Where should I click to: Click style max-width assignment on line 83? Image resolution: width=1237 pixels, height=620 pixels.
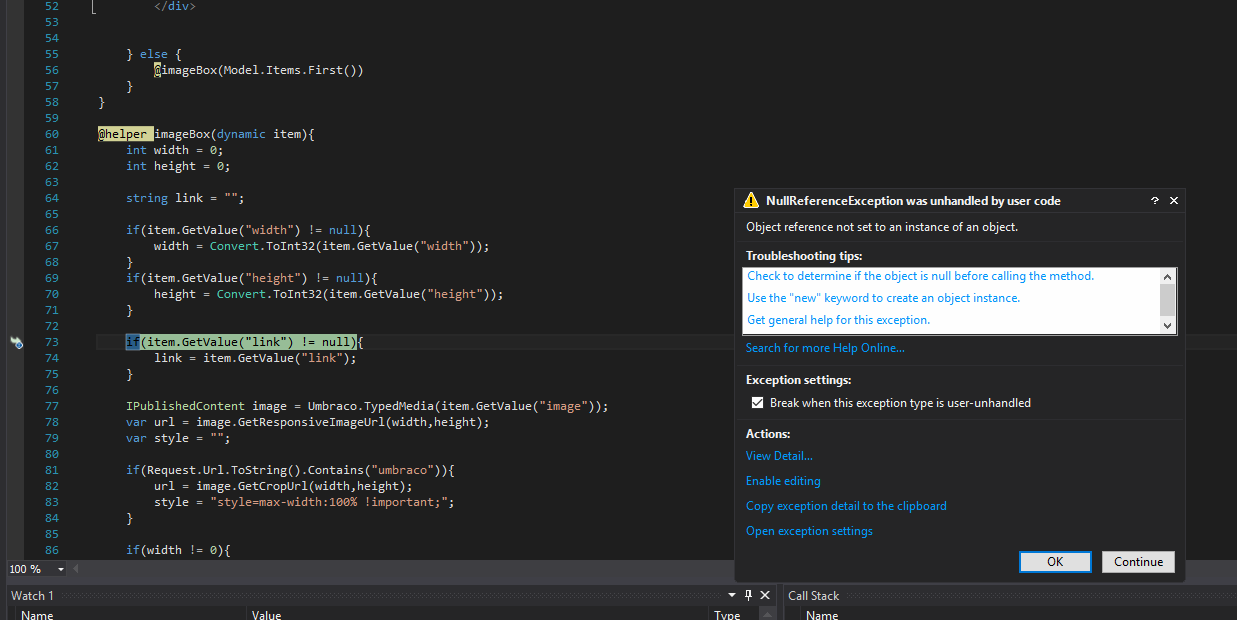(x=304, y=502)
